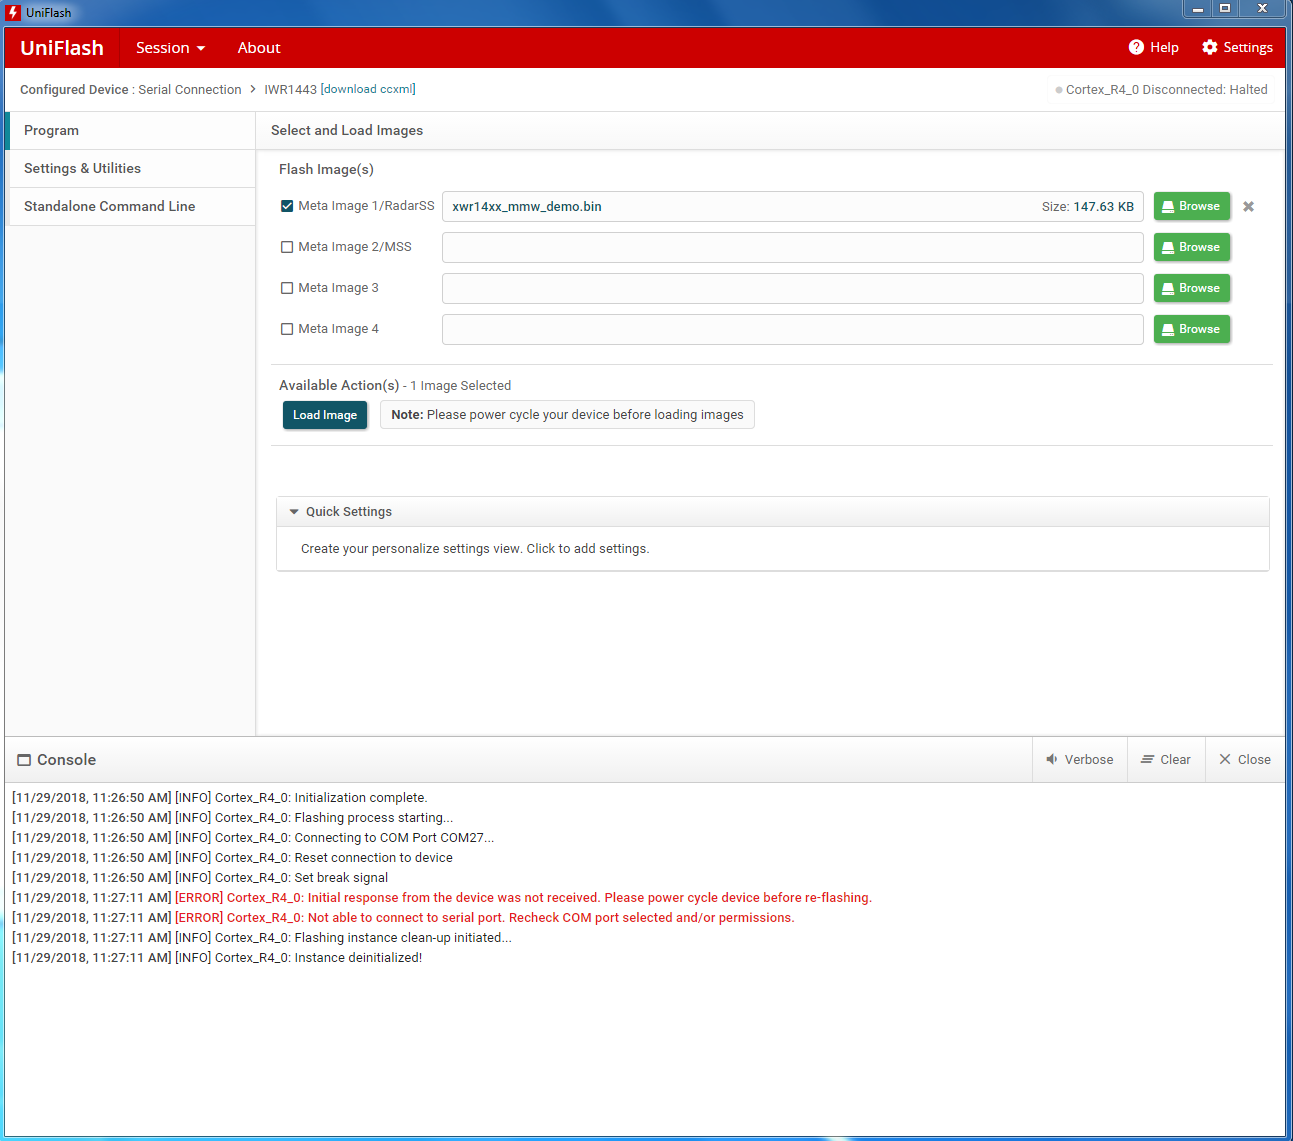
Task: Browse for Meta Image 2/MSS file
Action: 1192,247
